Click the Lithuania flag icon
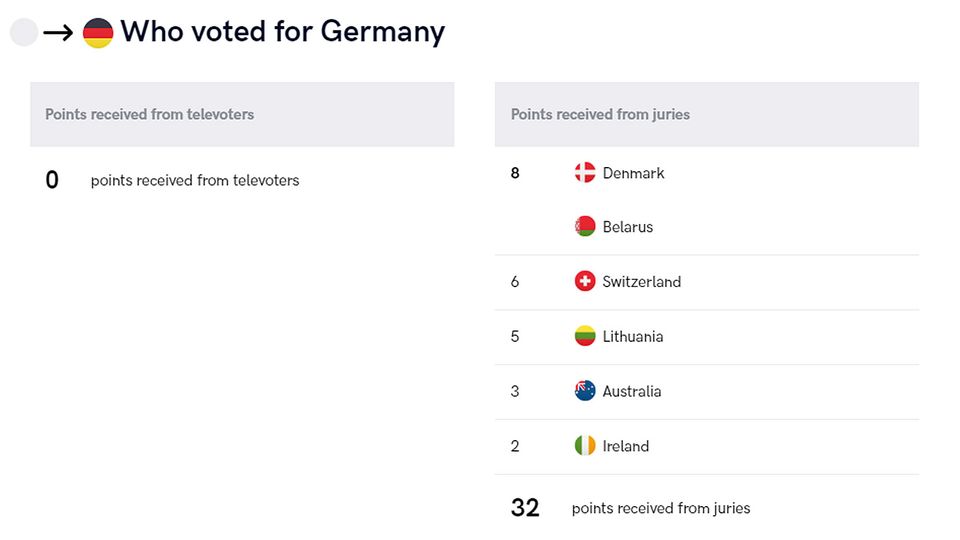Viewport: 960px width, 540px height. pyautogui.click(x=585, y=336)
